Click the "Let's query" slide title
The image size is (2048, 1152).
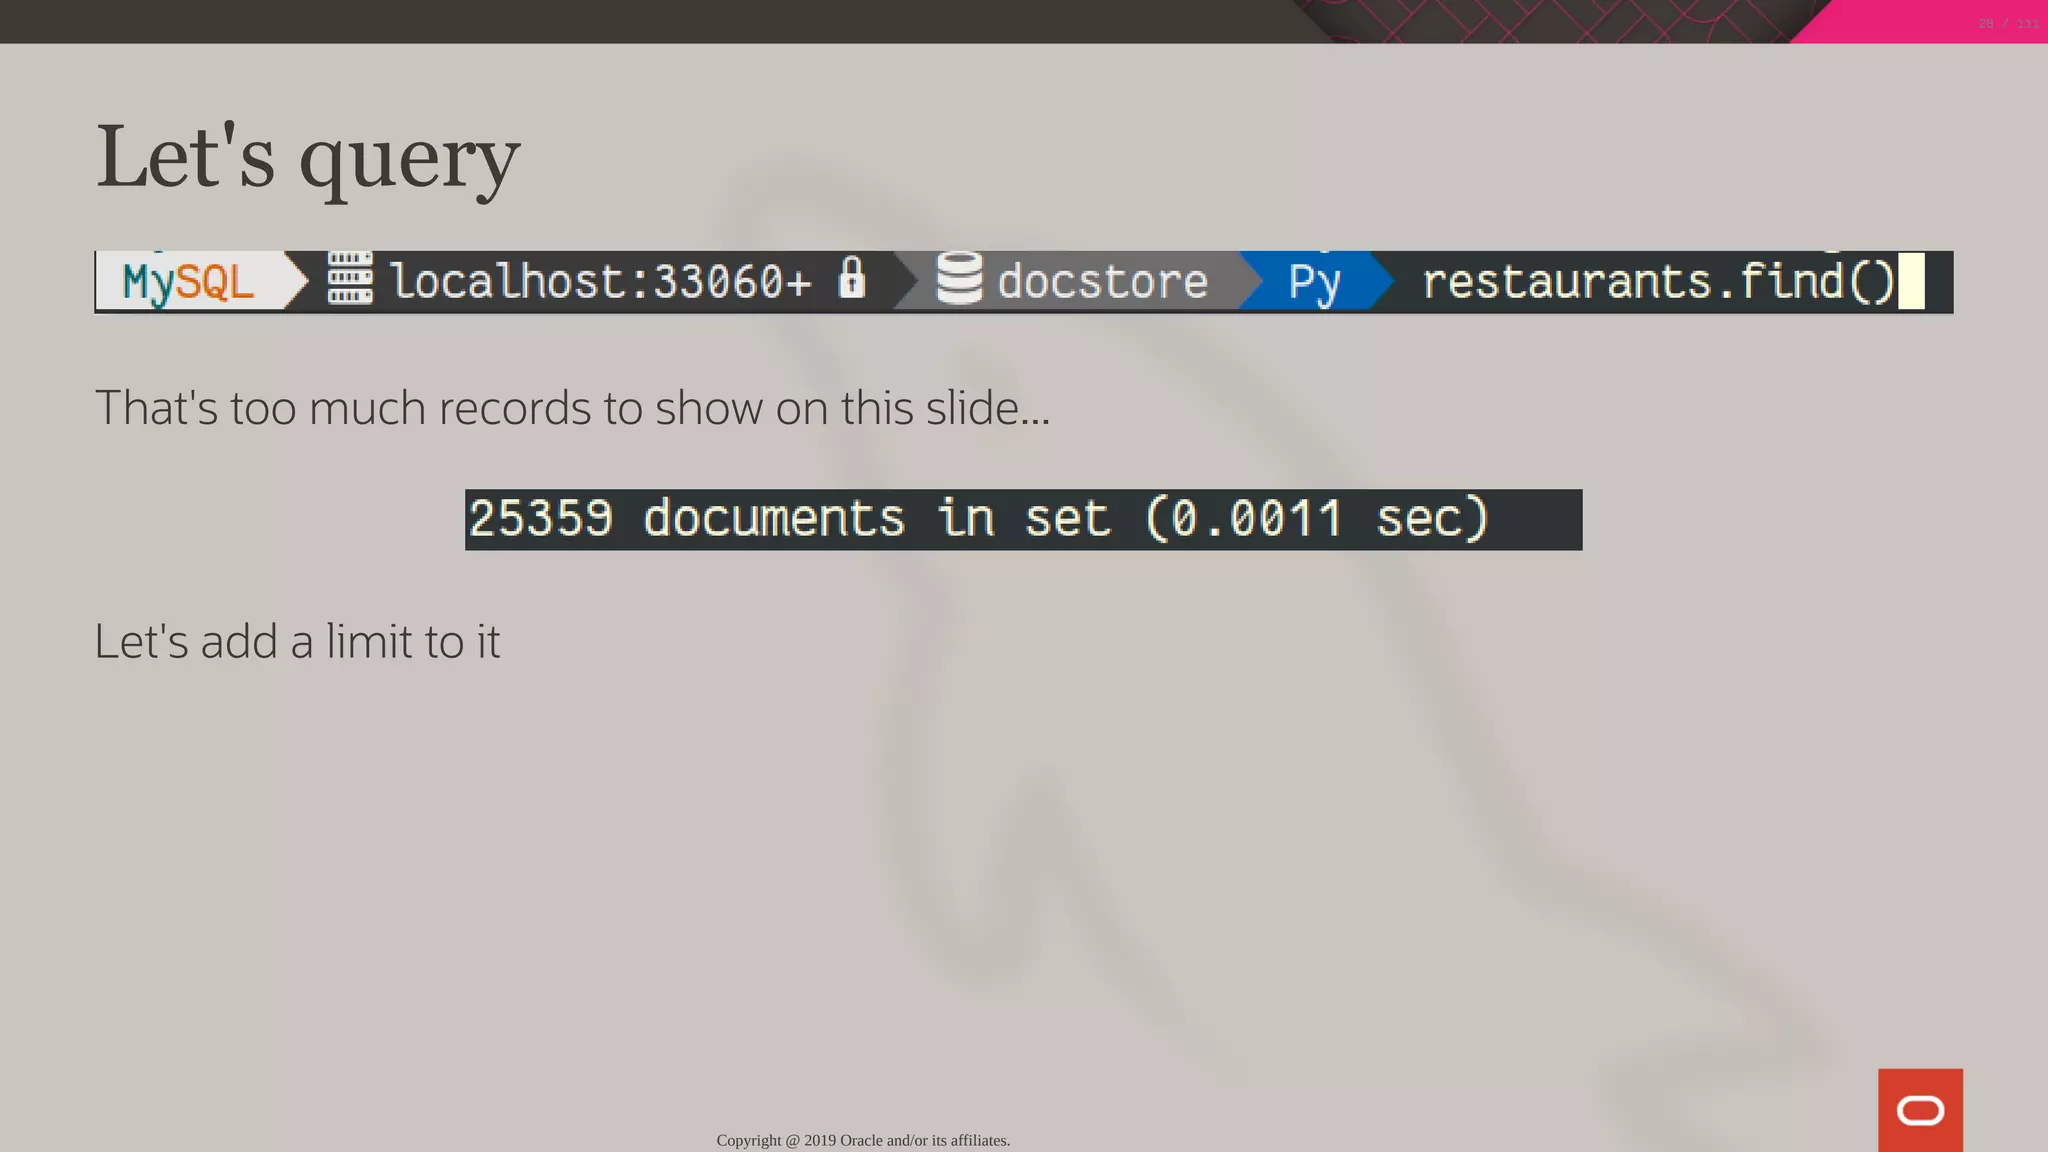pyautogui.click(x=307, y=157)
